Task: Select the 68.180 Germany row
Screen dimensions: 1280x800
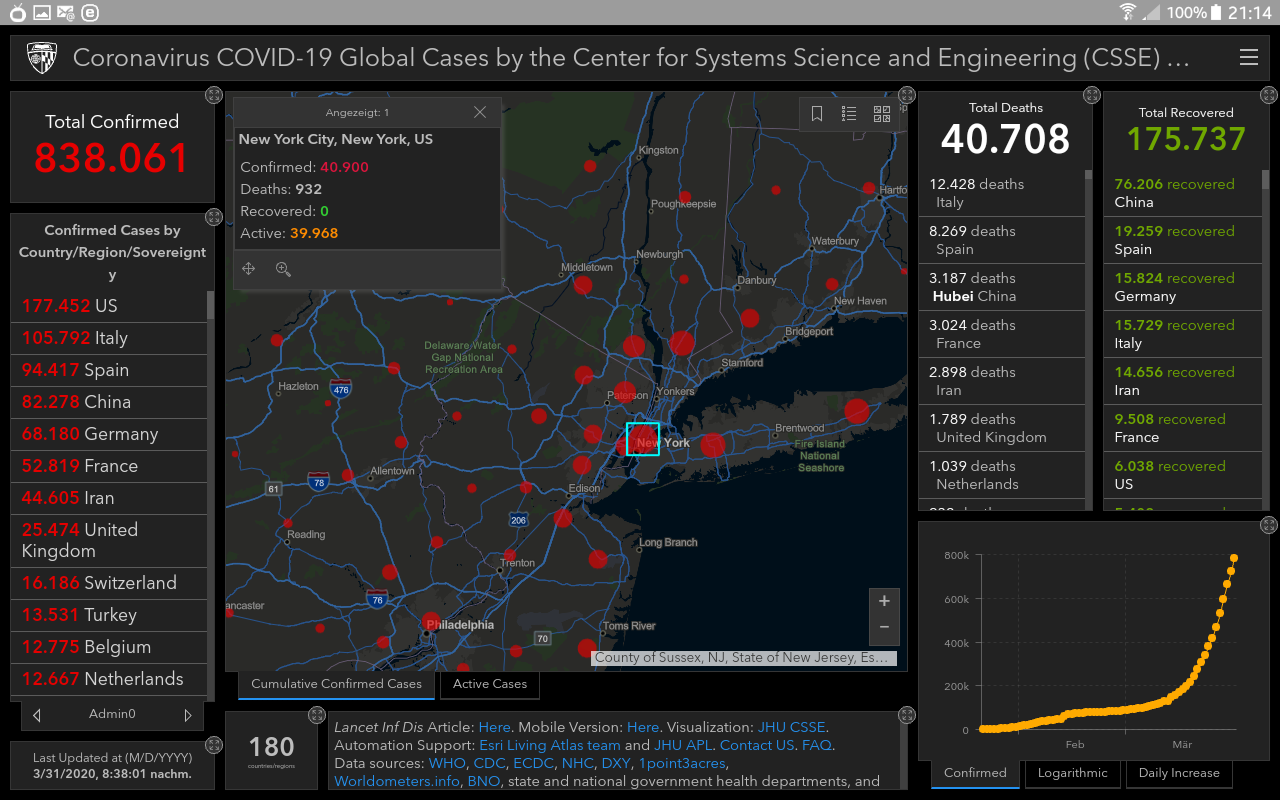Action: pos(109,434)
